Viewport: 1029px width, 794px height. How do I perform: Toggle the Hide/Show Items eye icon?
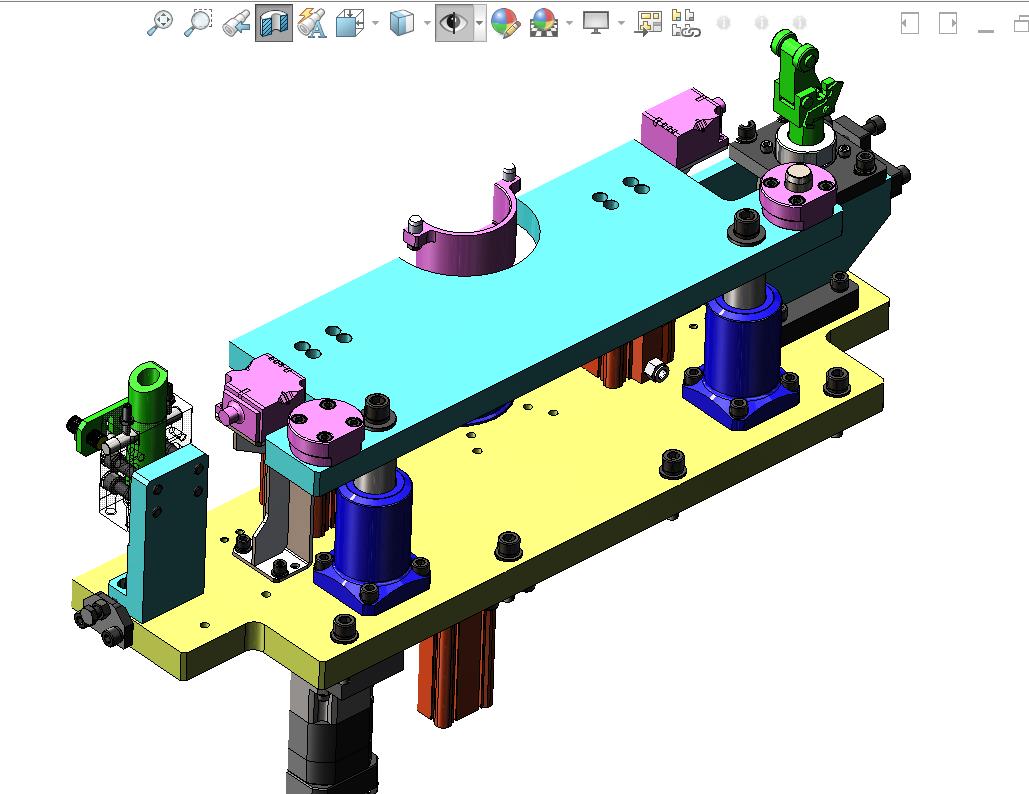click(x=453, y=24)
